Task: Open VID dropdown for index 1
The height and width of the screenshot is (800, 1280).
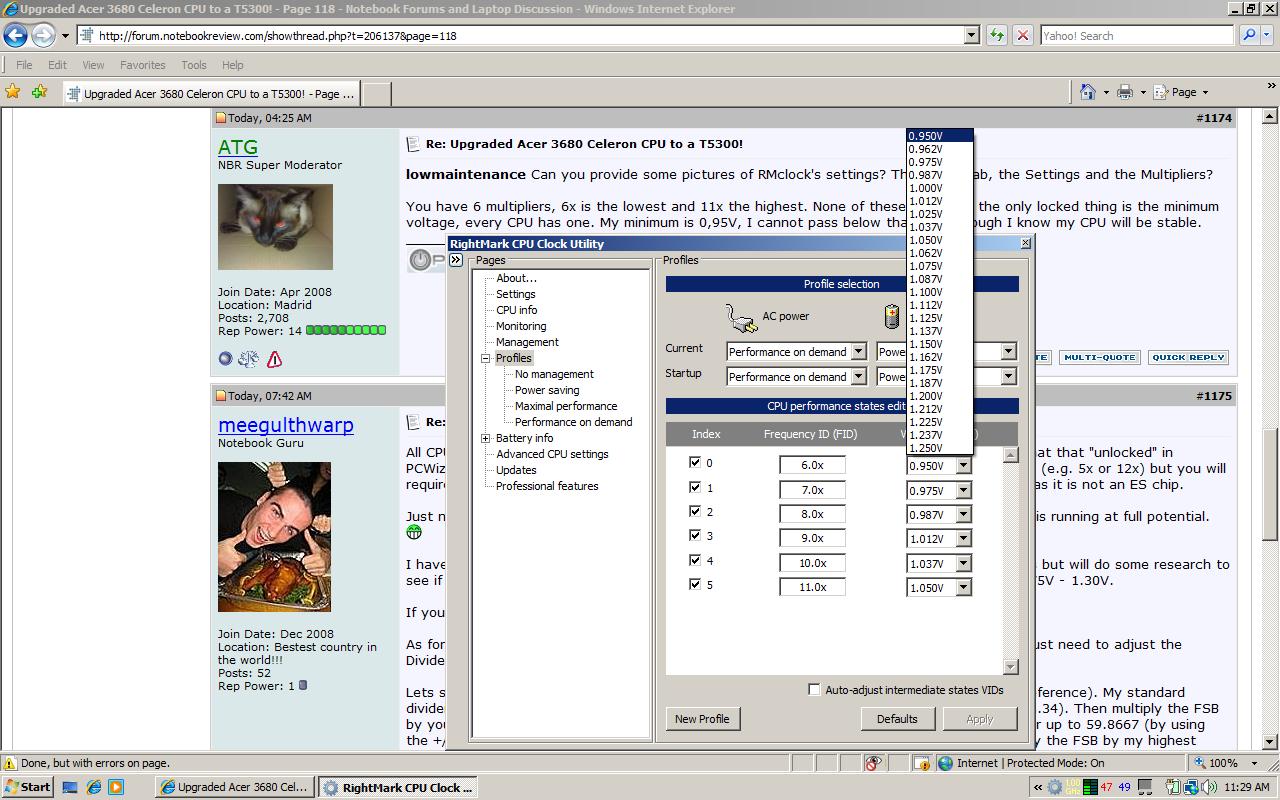Action: click(963, 490)
